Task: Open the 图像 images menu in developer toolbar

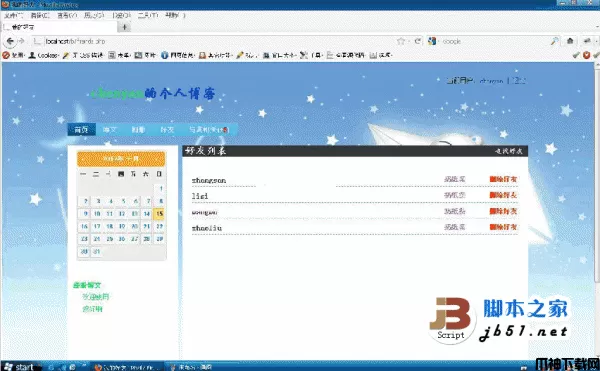Action: point(146,55)
